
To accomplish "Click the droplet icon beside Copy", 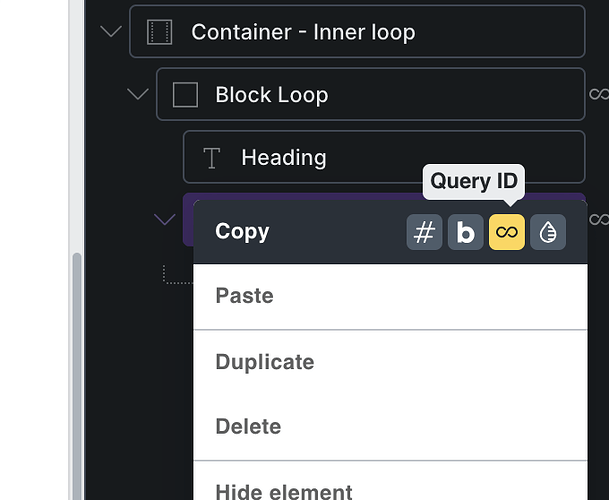I will click(548, 233).
